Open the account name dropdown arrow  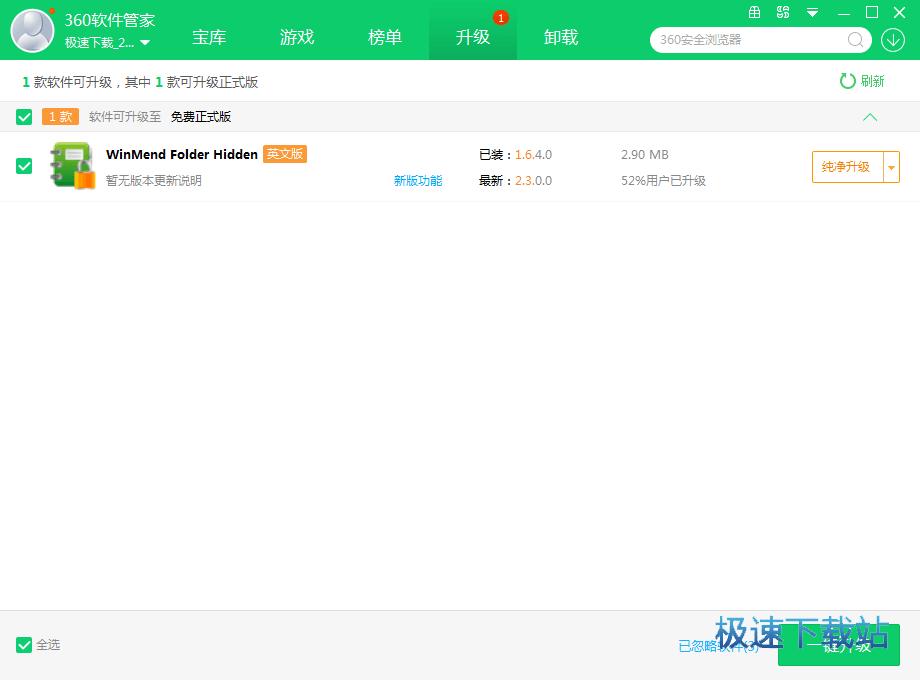pyautogui.click(x=145, y=43)
